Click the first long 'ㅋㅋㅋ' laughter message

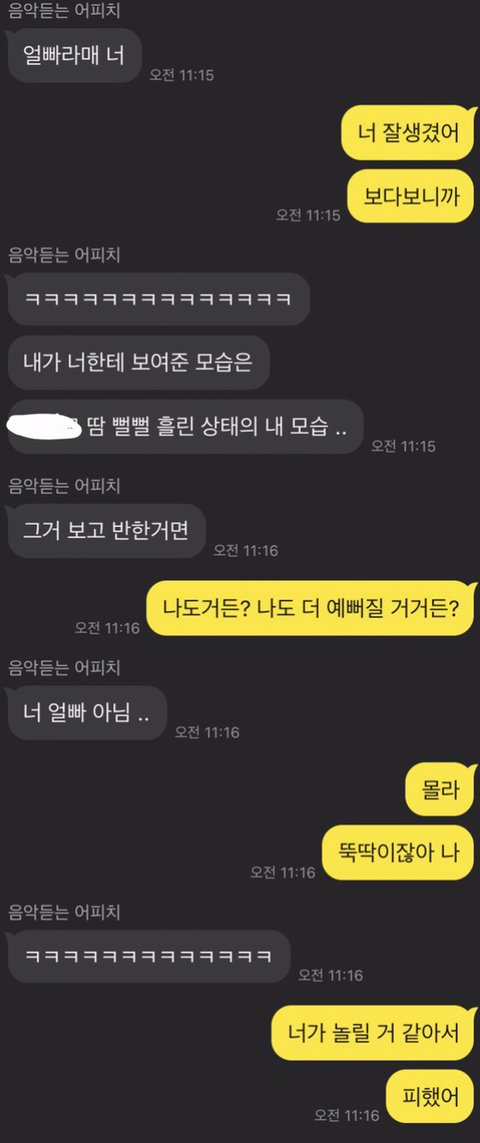(x=158, y=299)
